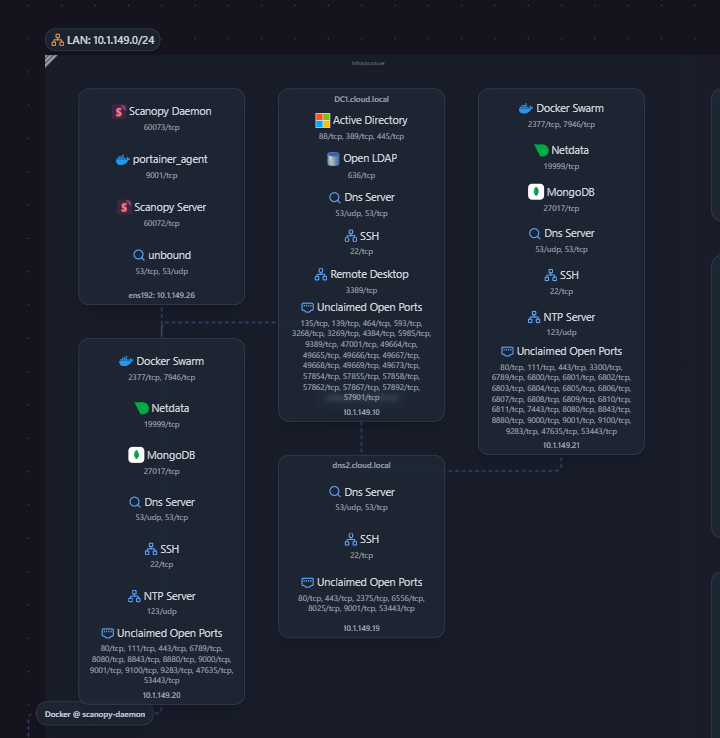Click the Docker Swarm icon on host 10.1.149.21

(525, 108)
